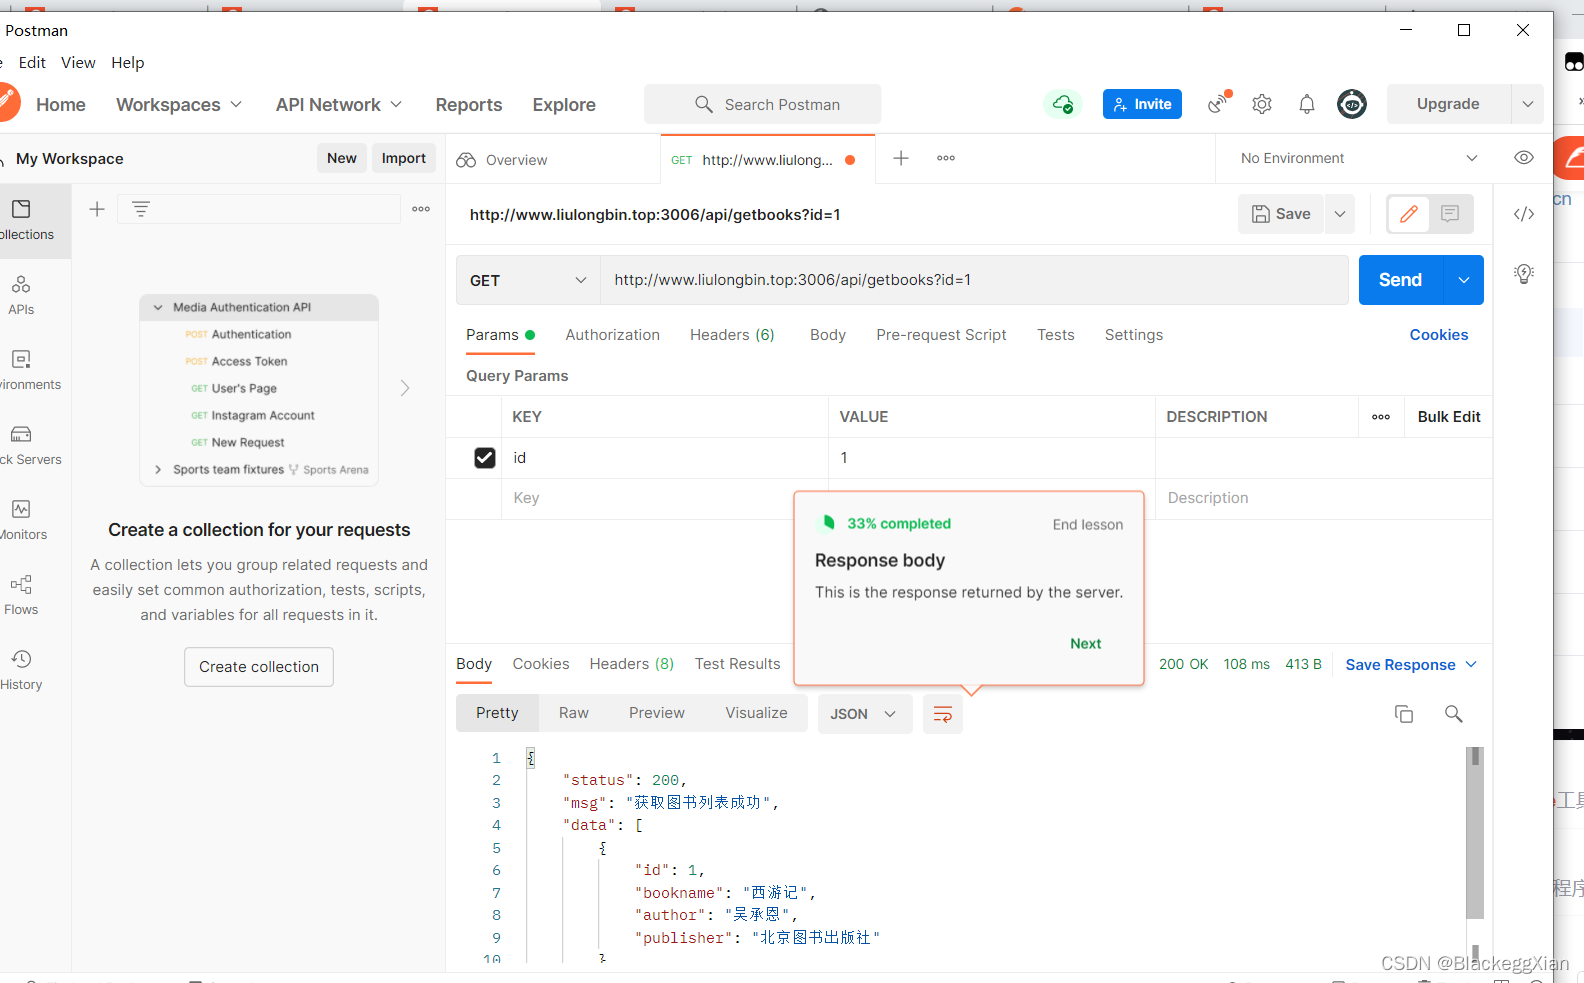This screenshot has width=1584, height=983.
Task: Open the tab options three-dot menu
Action: point(946,158)
